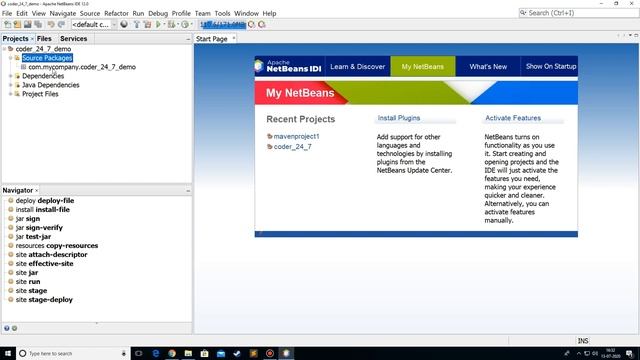Open the Refactor menu
This screenshot has width=640, height=360.
116,13
